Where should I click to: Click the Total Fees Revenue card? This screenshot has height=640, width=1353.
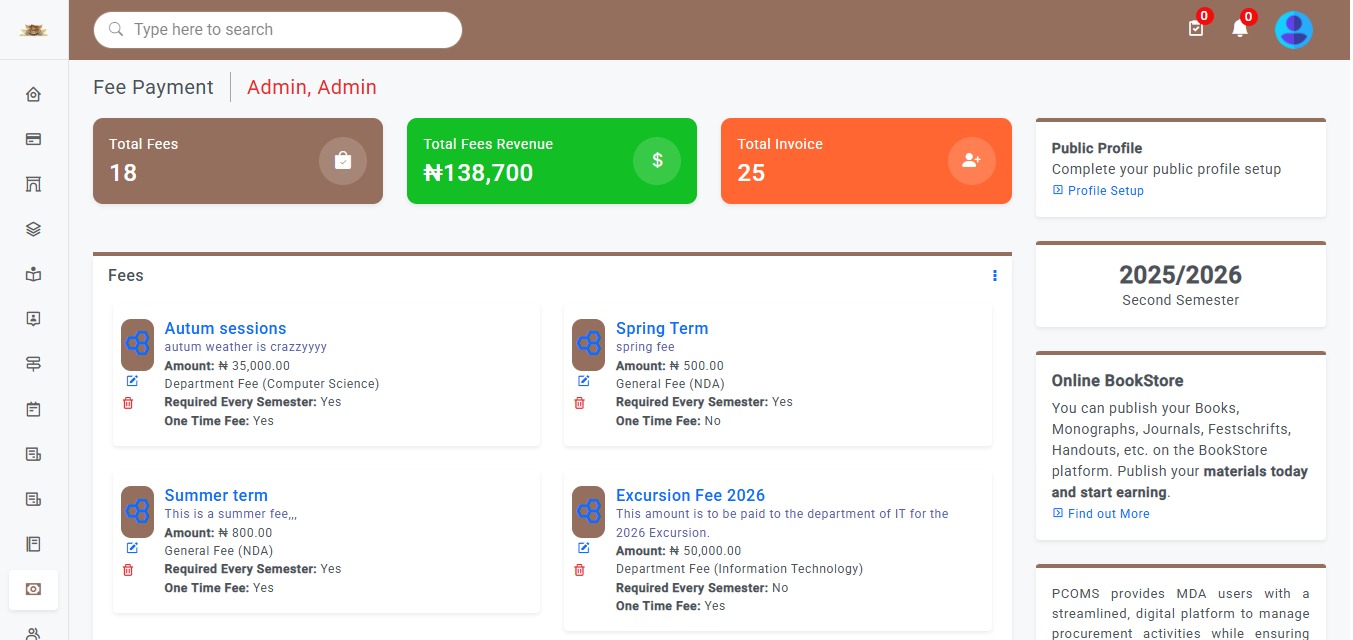551,161
